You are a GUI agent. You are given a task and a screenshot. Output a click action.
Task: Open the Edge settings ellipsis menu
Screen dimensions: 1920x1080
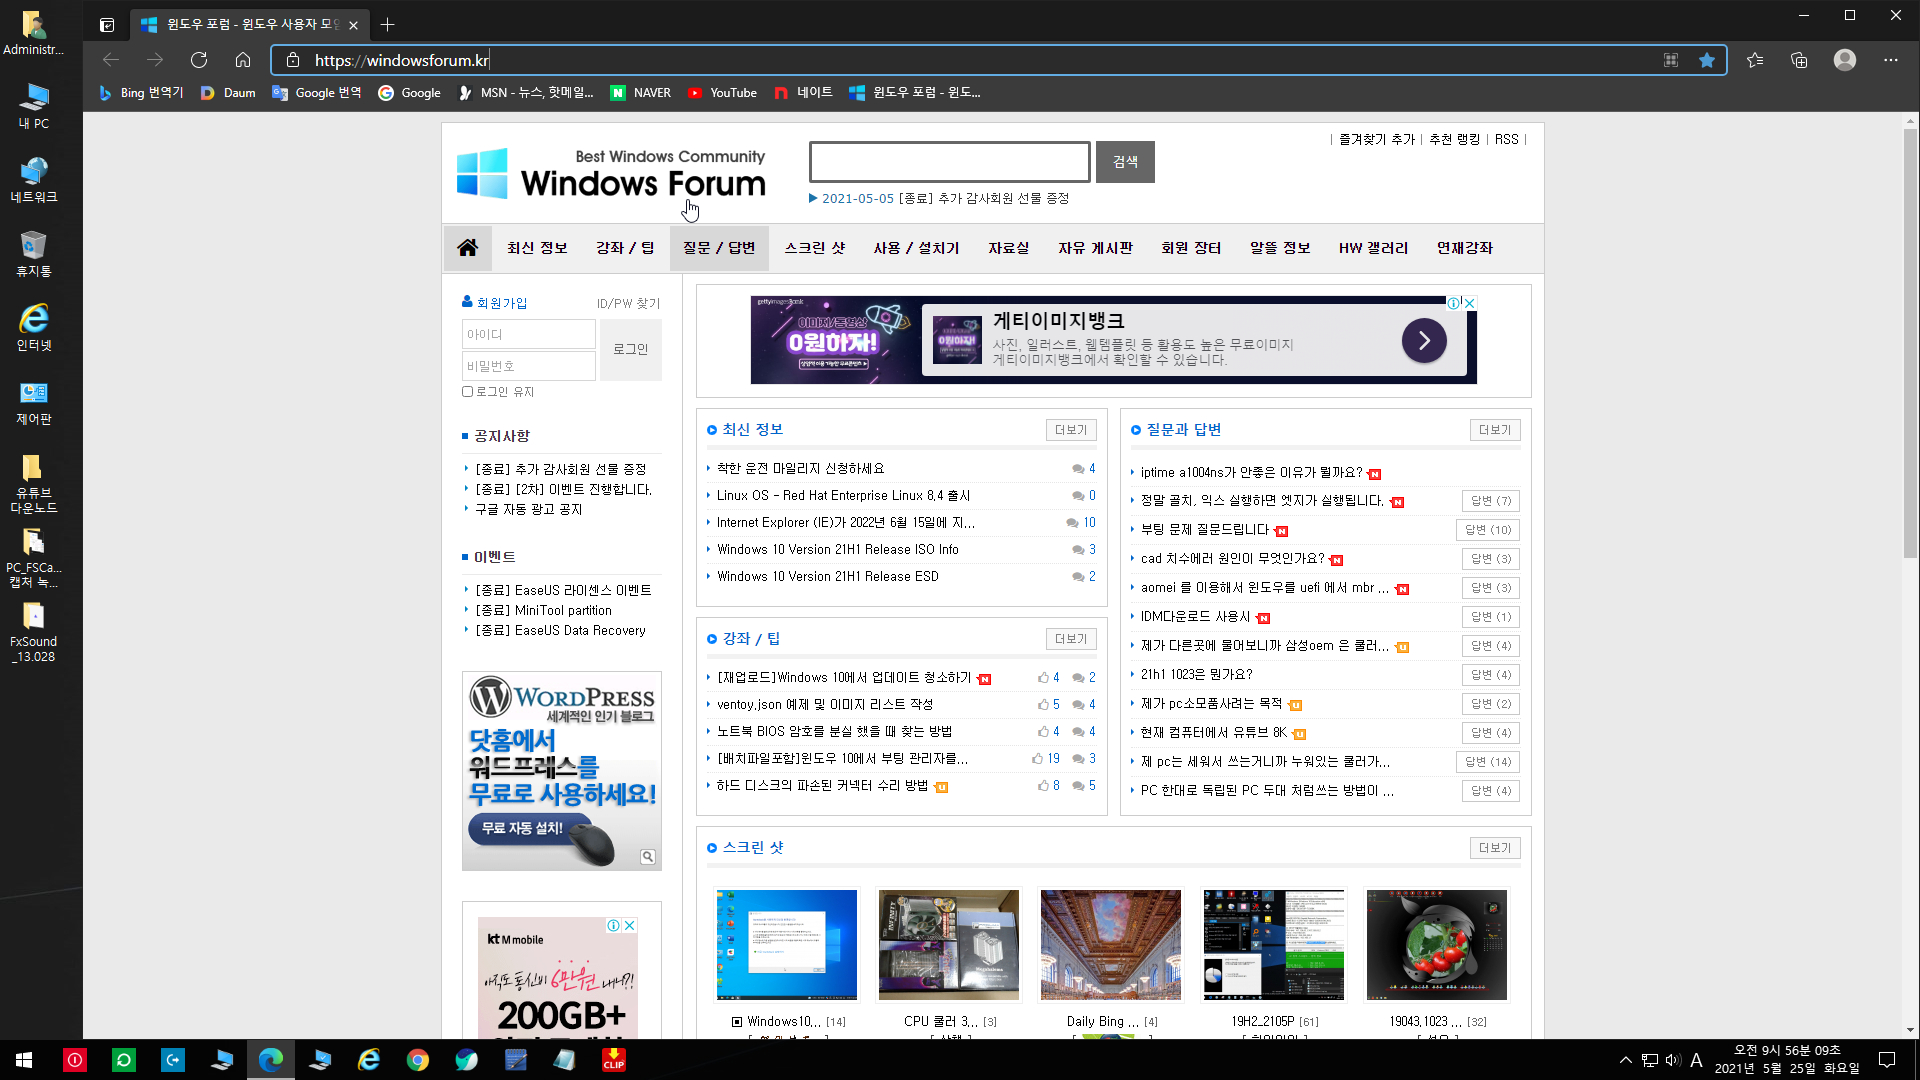(x=1890, y=60)
